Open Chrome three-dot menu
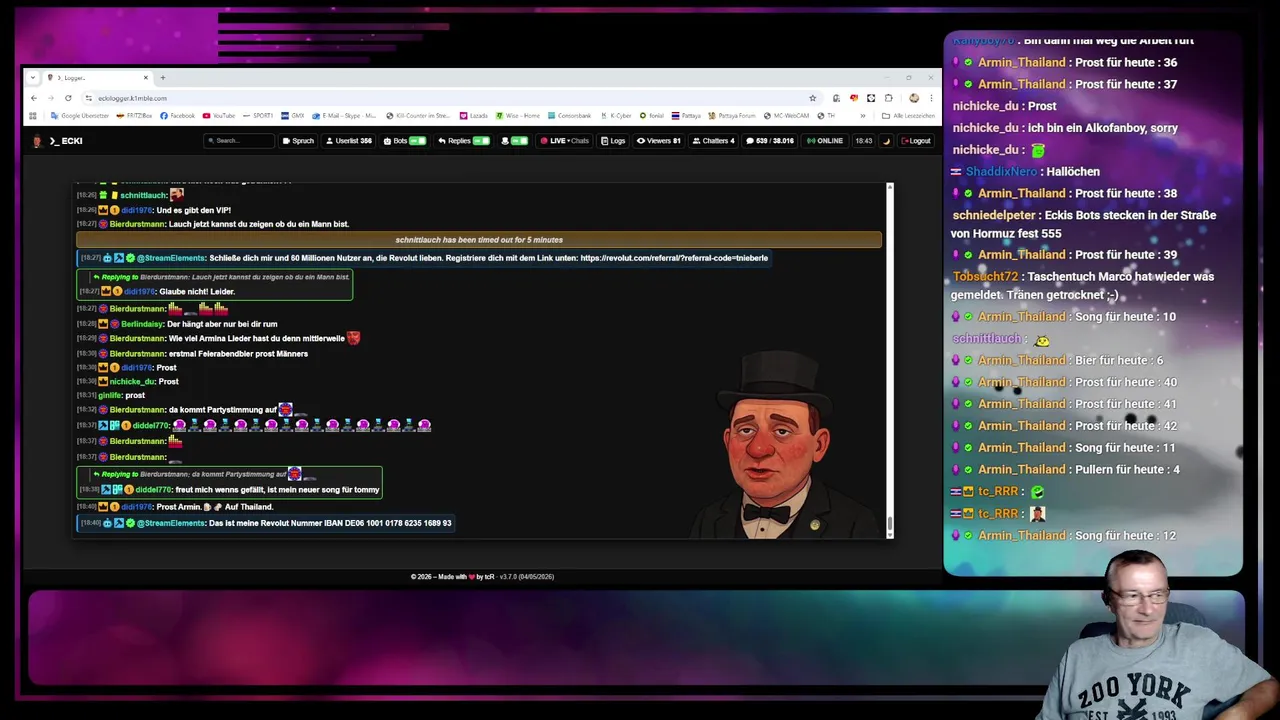1280x720 pixels. click(931, 98)
